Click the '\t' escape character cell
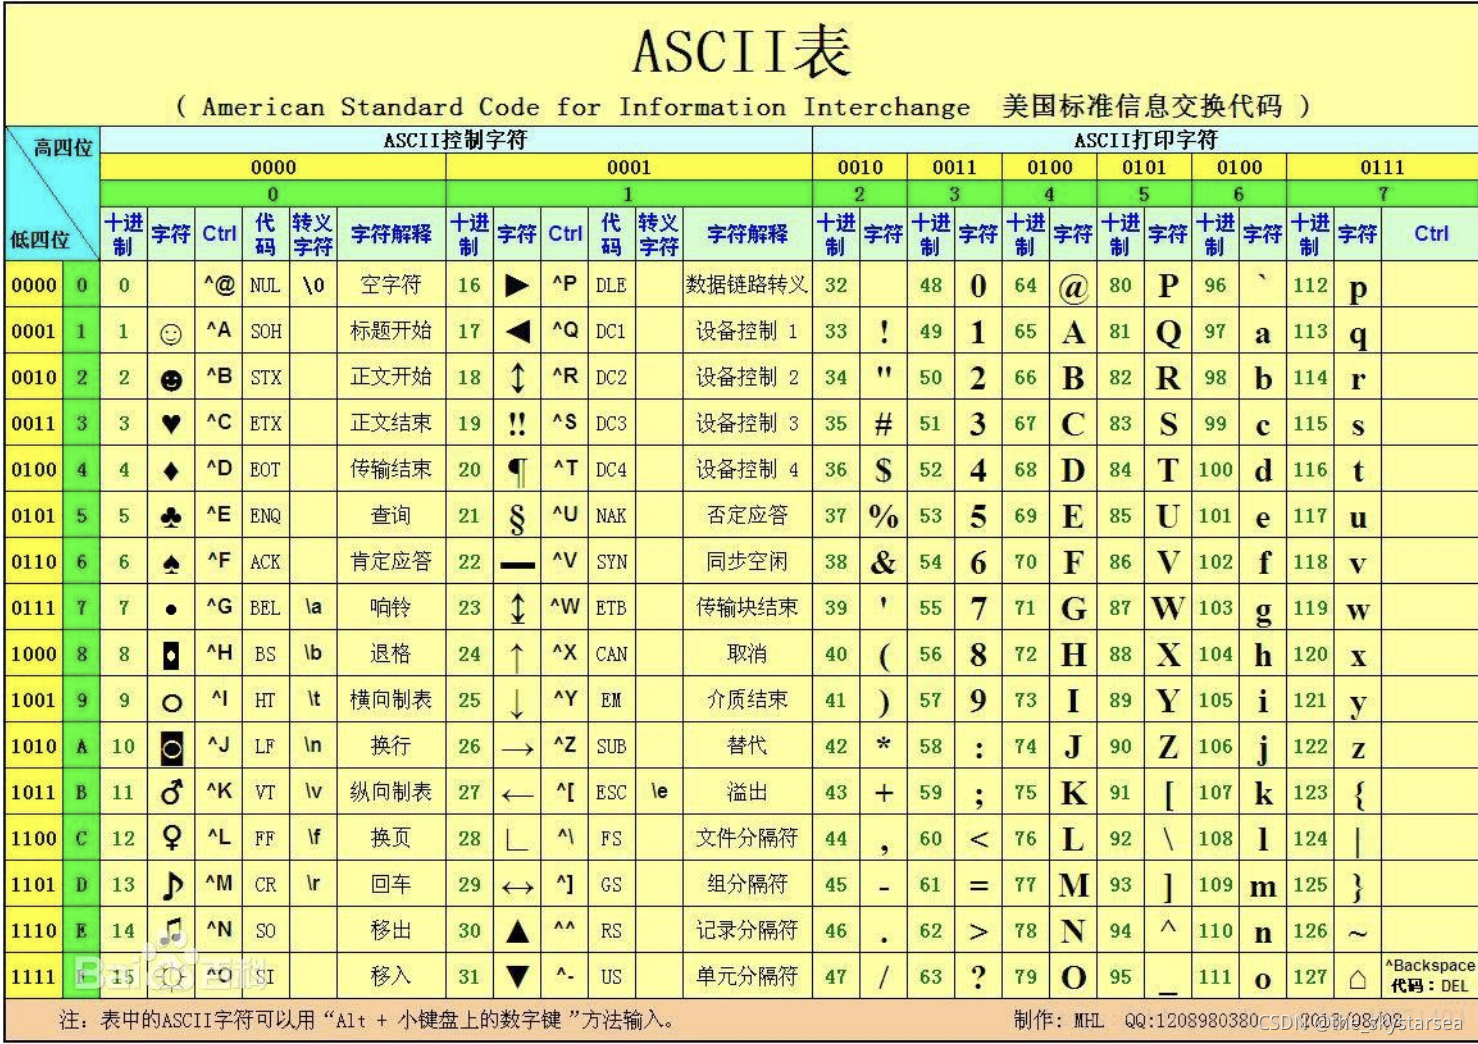The height and width of the screenshot is (1044, 1478). pos(313,699)
